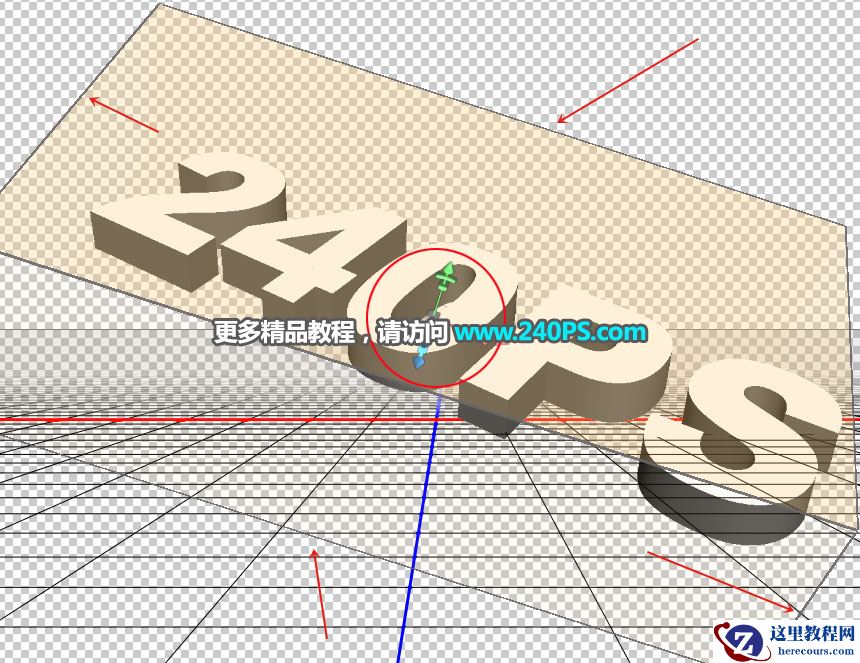Click the blue Z-axis arrowhead of the 3D gizmo
The image size is (860, 663).
coord(417,363)
